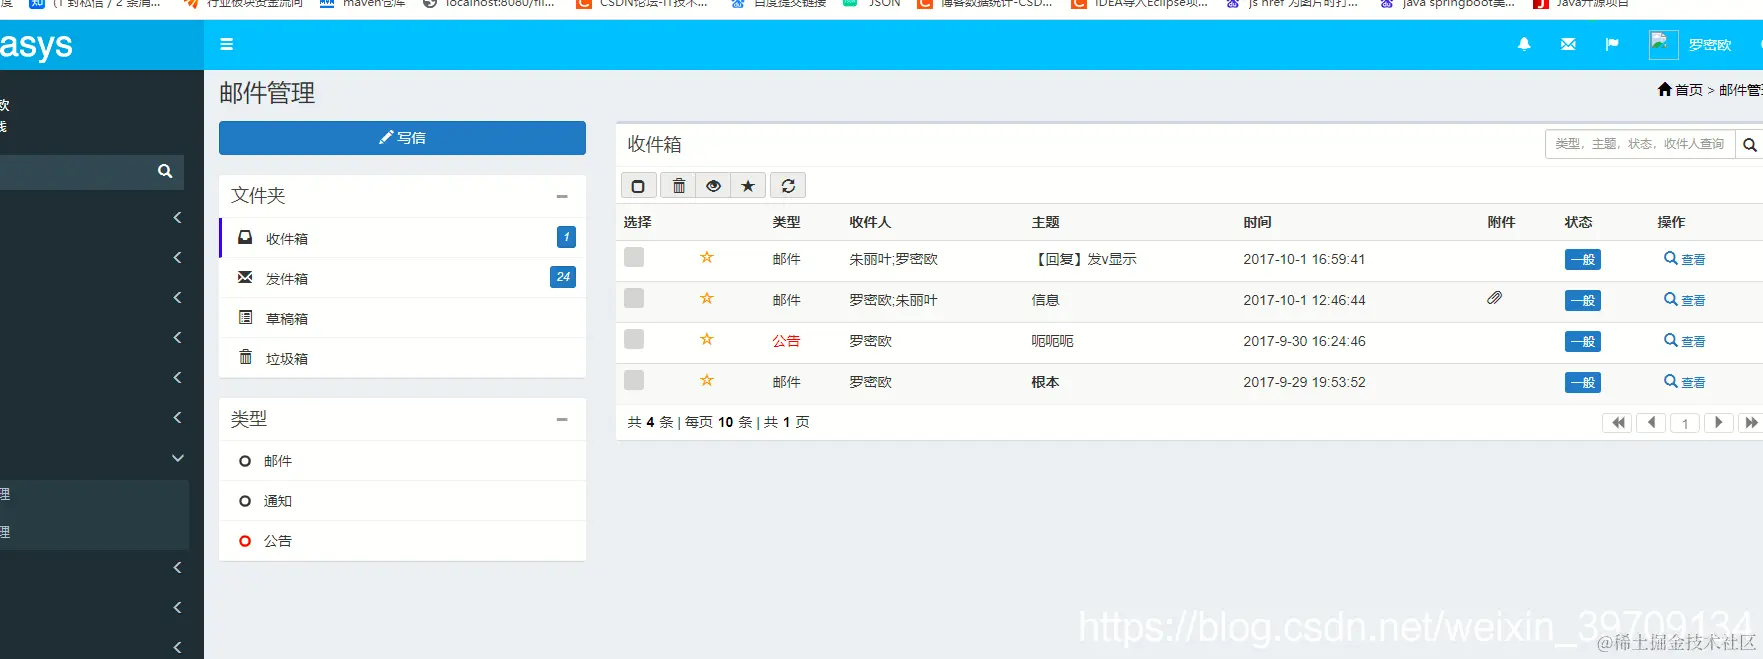
Task: Open the 垃圾箱 folder
Action: [402, 358]
